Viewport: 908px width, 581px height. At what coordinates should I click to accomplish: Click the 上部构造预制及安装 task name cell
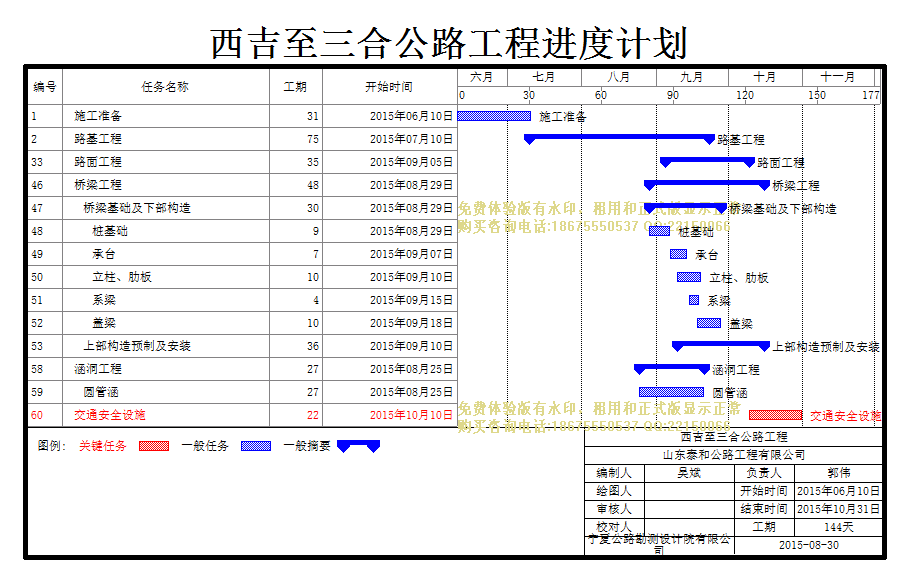pyautogui.click(x=166, y=346)
